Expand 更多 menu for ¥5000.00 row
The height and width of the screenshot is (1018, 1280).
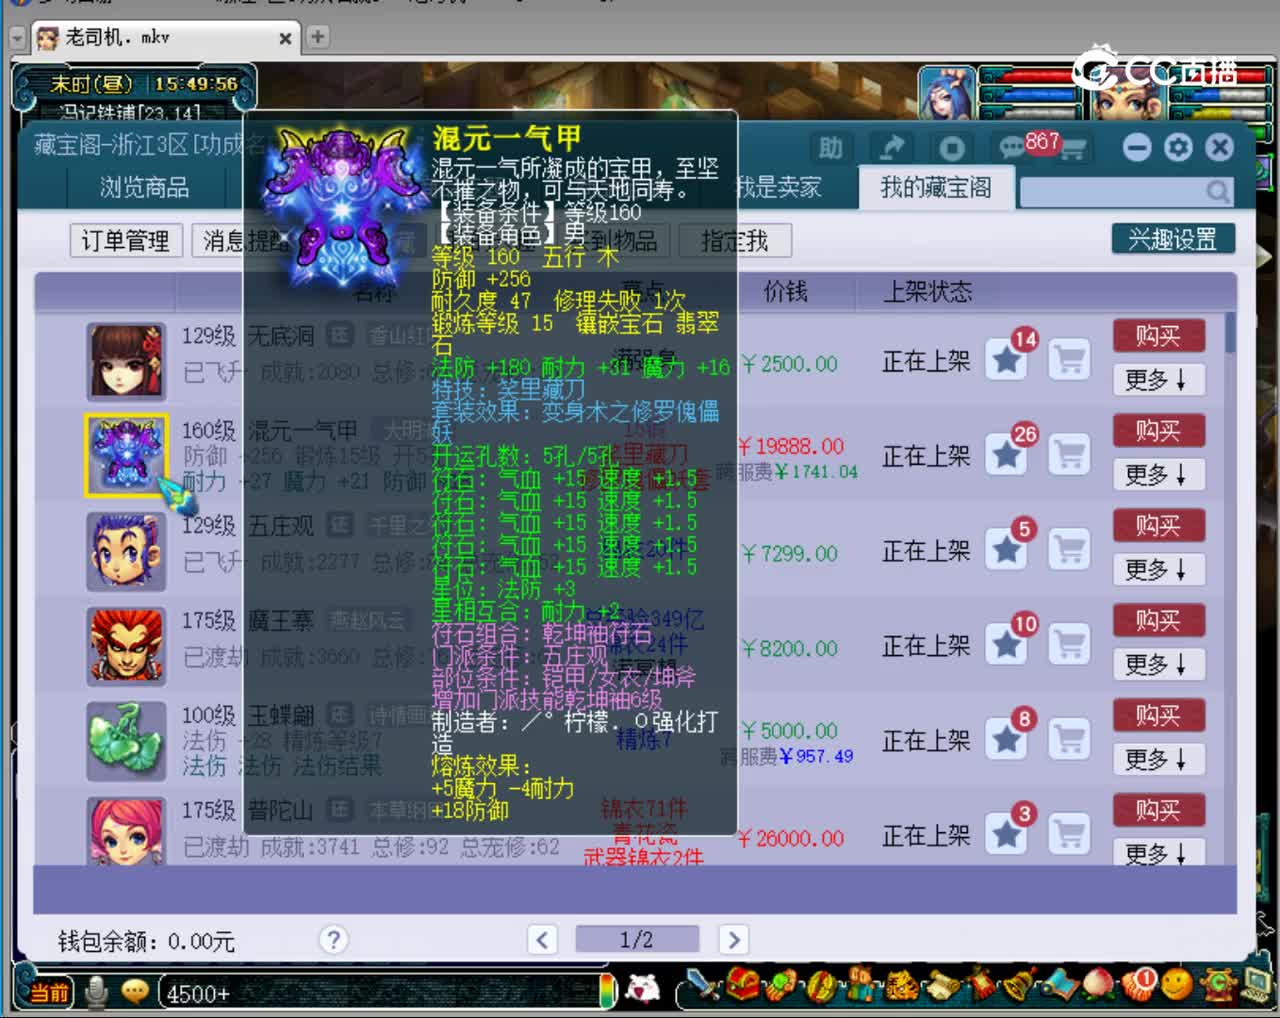[1158, 760]
